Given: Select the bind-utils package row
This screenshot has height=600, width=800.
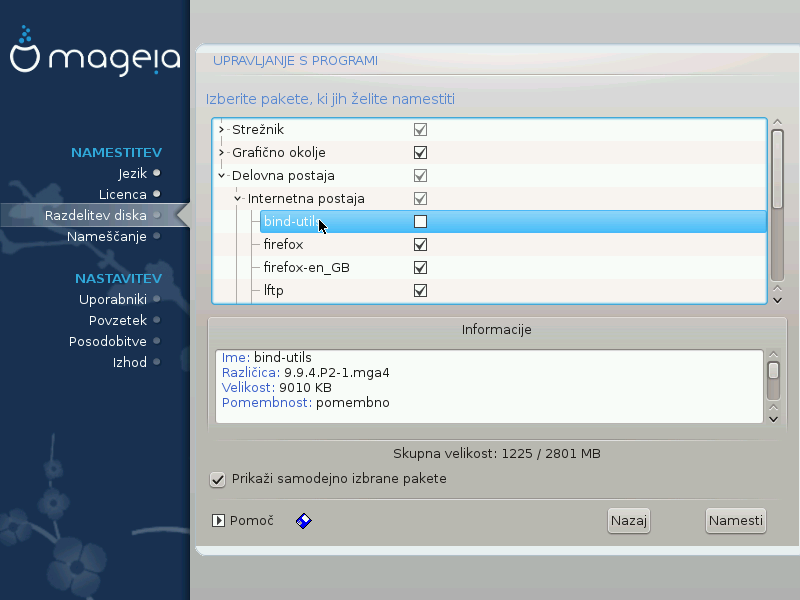Looking at the screenshot, I should click(513, 221).
